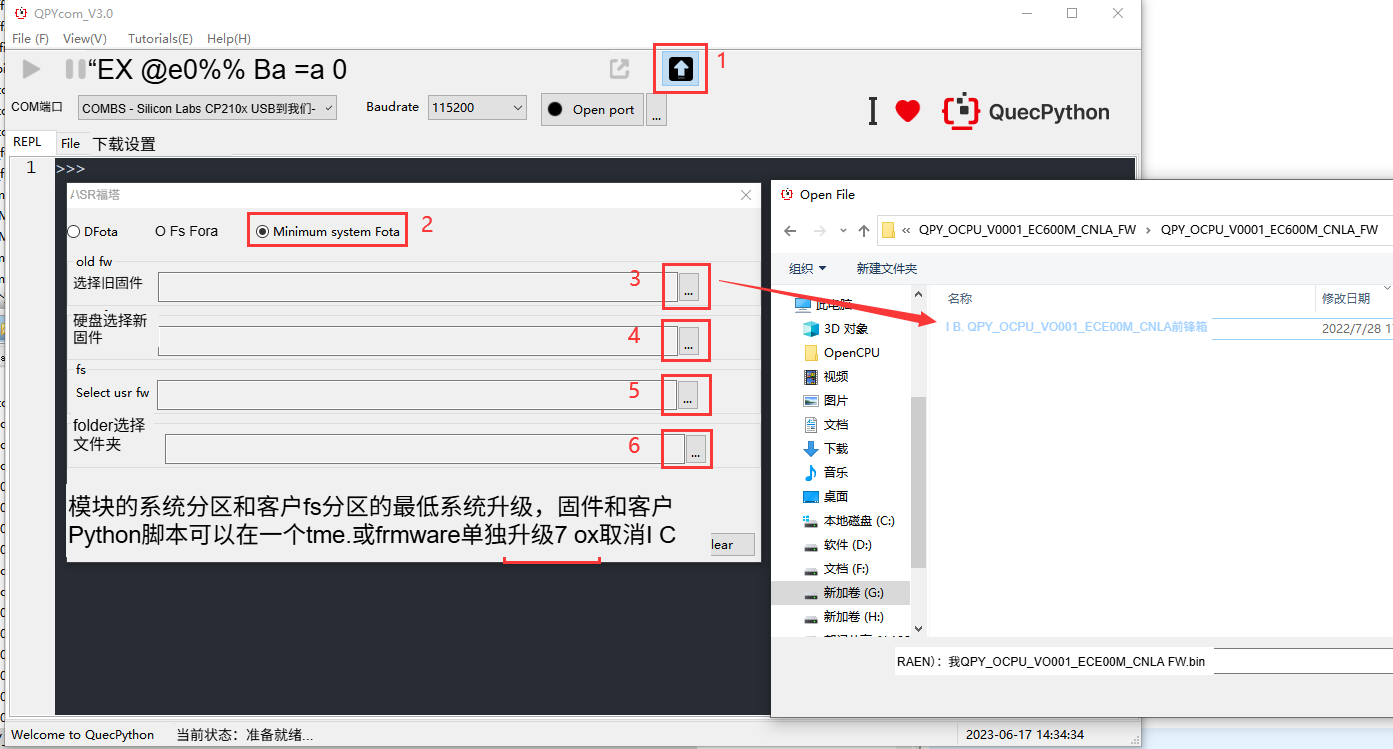The width and height of the screenshot is (1393, 749).
Task: Click the 当前状态：准备就绪 status text
Action: (x=245, y=735)
